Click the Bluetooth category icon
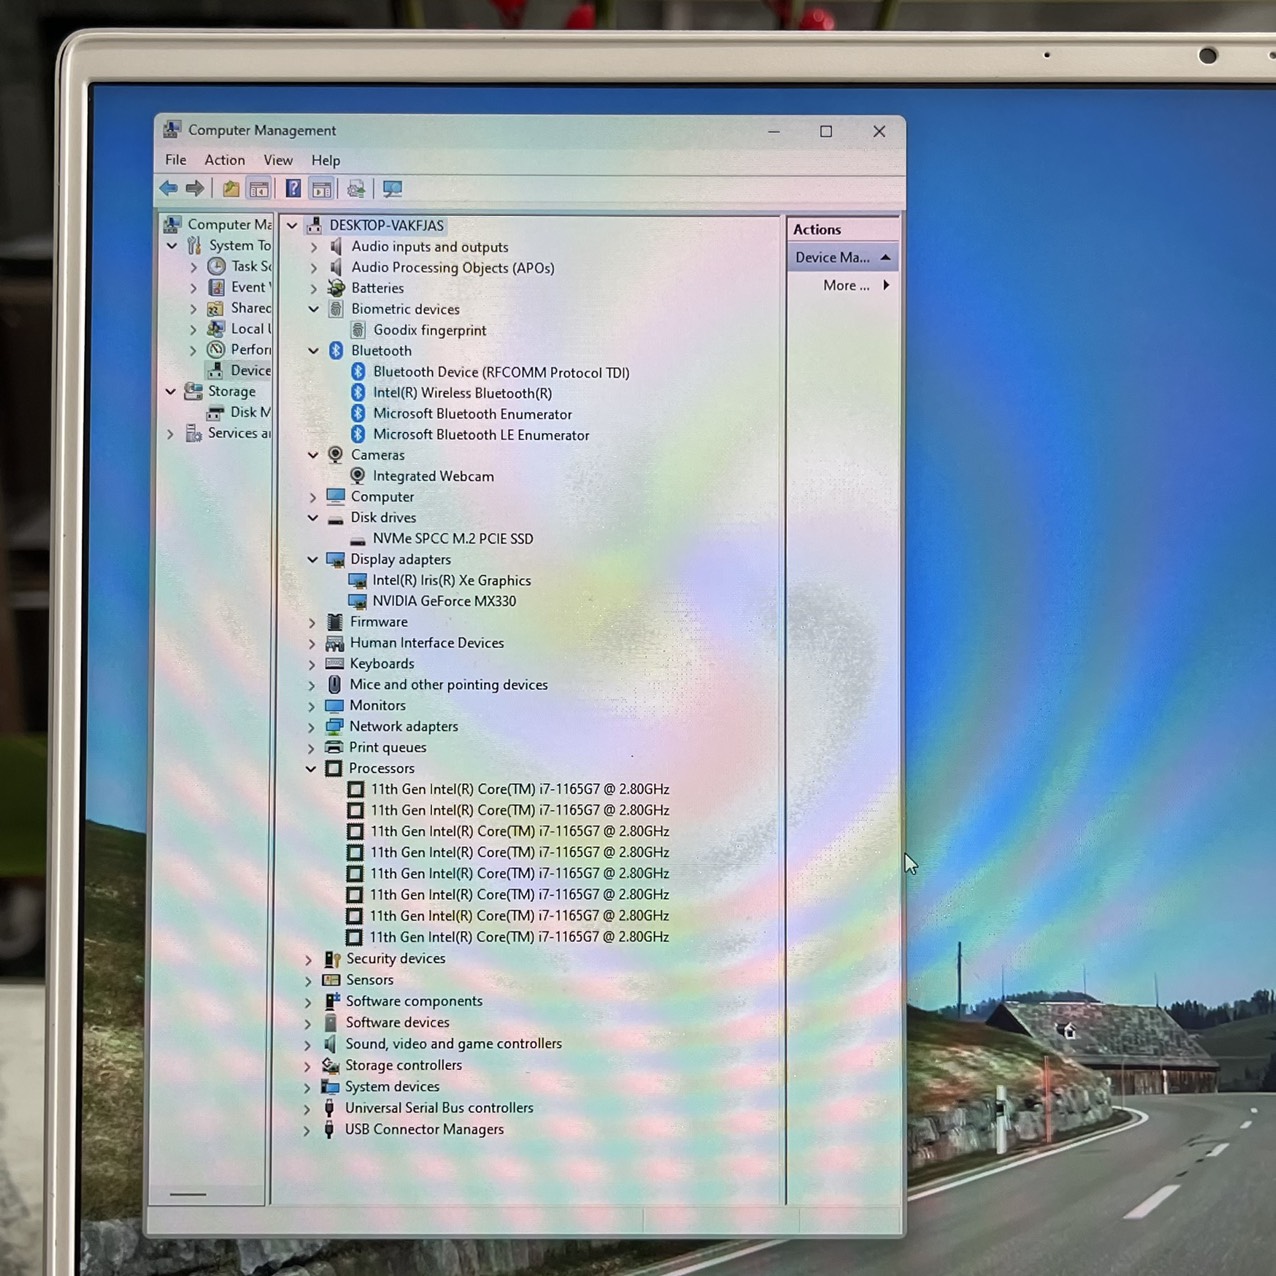Viewport: 1276px width, 1276px height. coord(336,351)
